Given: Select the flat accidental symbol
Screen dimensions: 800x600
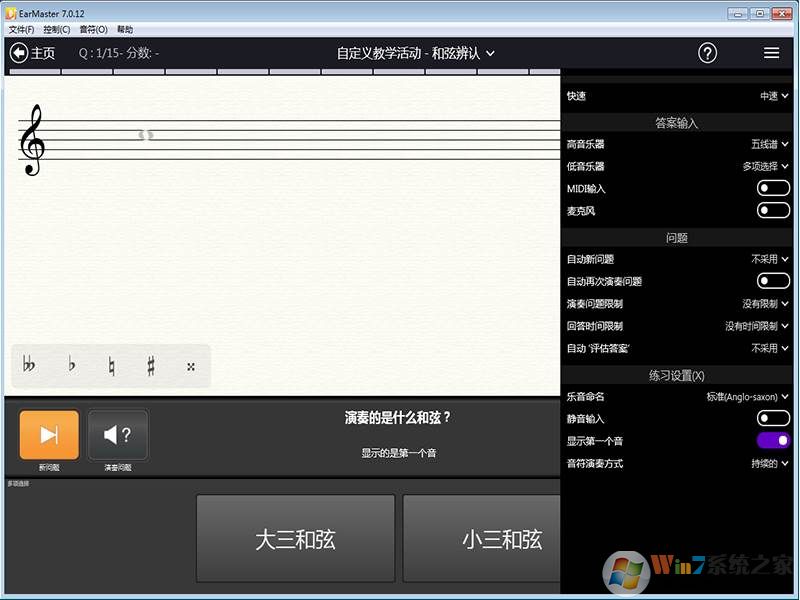Looking at the screenshot, I should (x=71, y=366).
